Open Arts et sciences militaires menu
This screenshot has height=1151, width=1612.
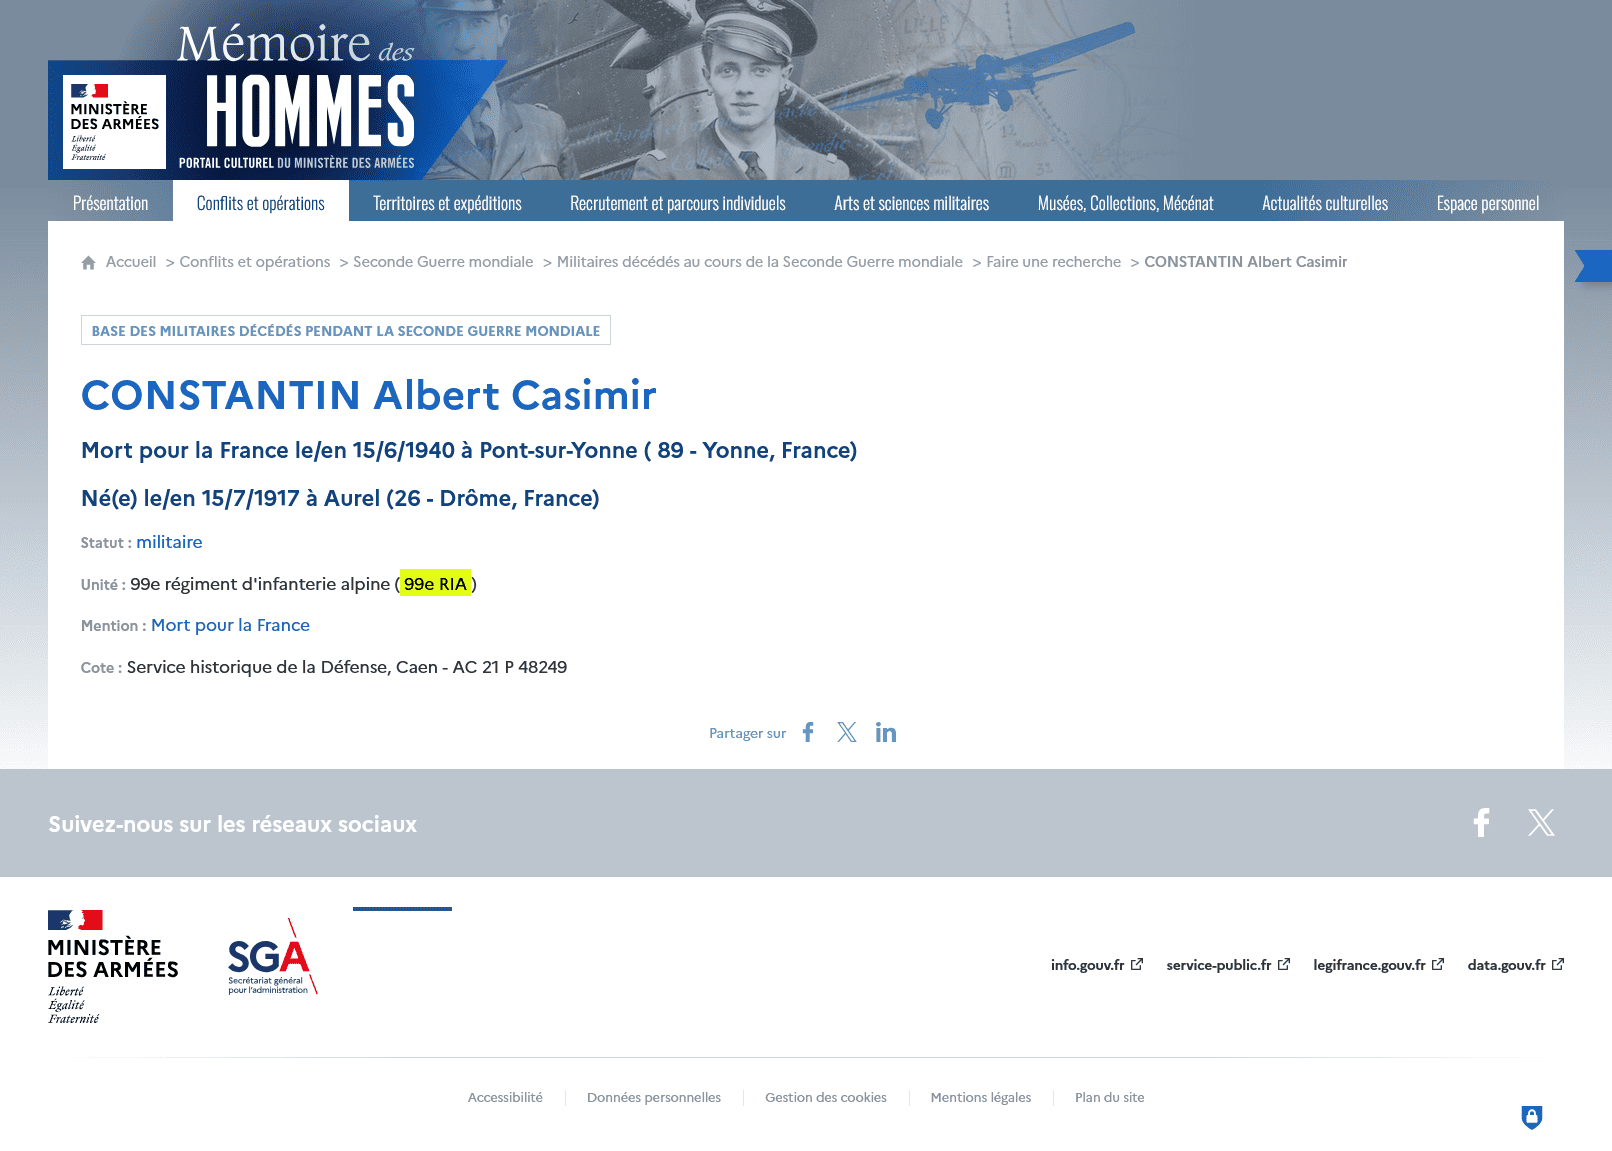point(912,203)
